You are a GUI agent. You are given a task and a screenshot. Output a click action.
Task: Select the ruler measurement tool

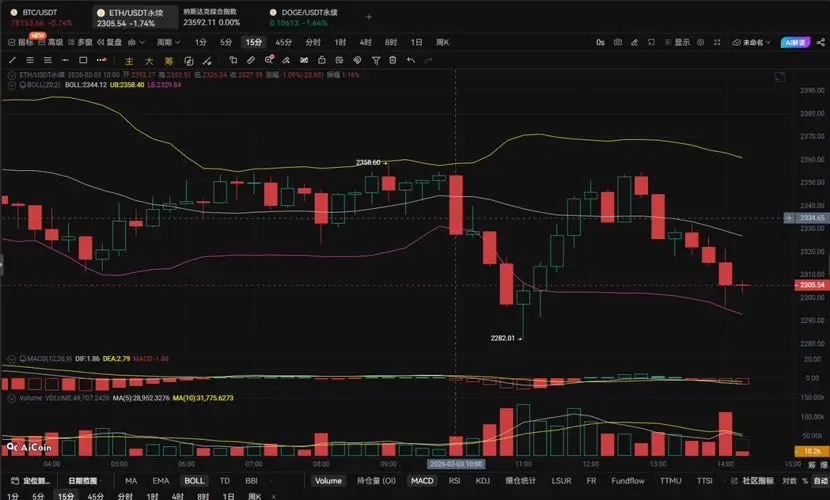coord(251,60)
